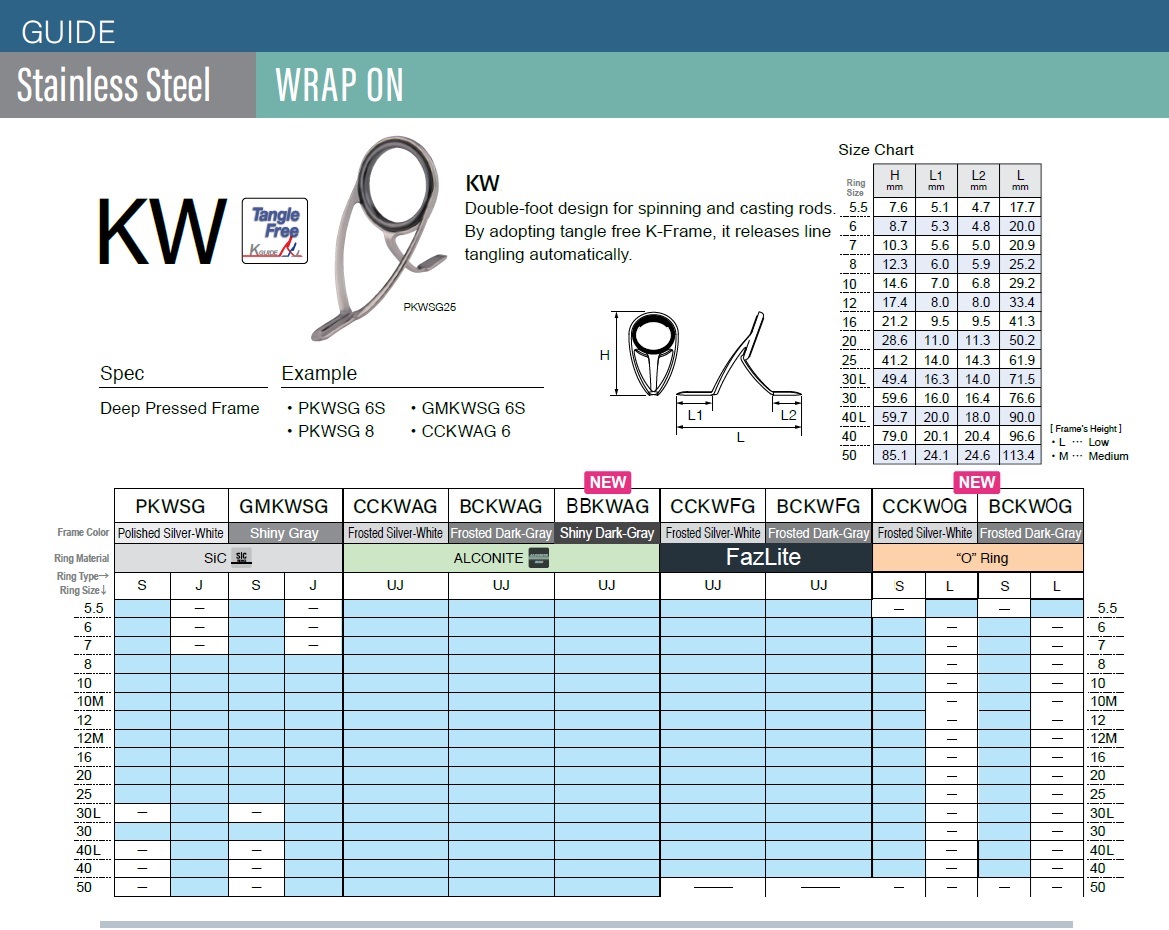This screenshot has height=930, width=1169.
Task: Click Shiny Dark-Gray swatch under BBKWAG
Action: [607, 533]
